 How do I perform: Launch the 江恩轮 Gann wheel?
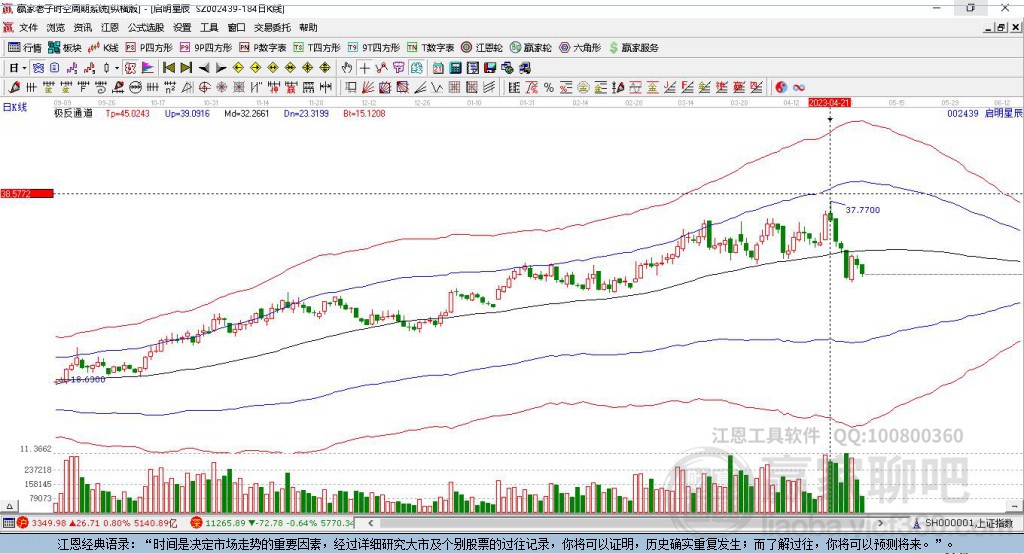482,48
